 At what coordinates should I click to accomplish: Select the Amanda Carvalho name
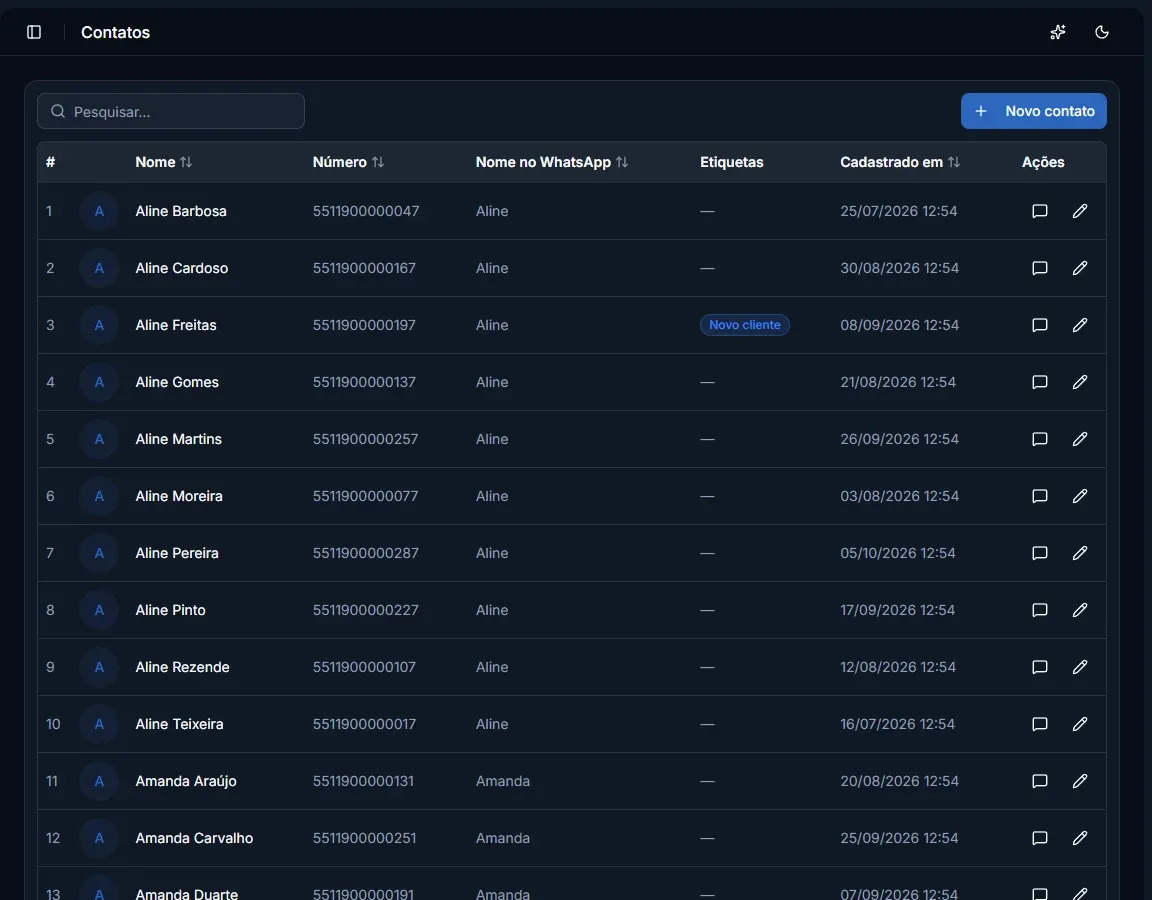point(194,838)
